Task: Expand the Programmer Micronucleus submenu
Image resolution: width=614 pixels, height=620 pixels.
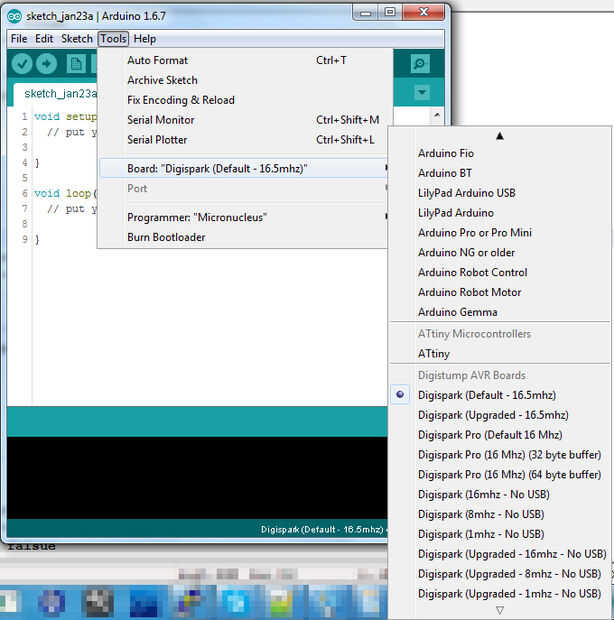Action: pyautogui.click(x=244, y=217)
